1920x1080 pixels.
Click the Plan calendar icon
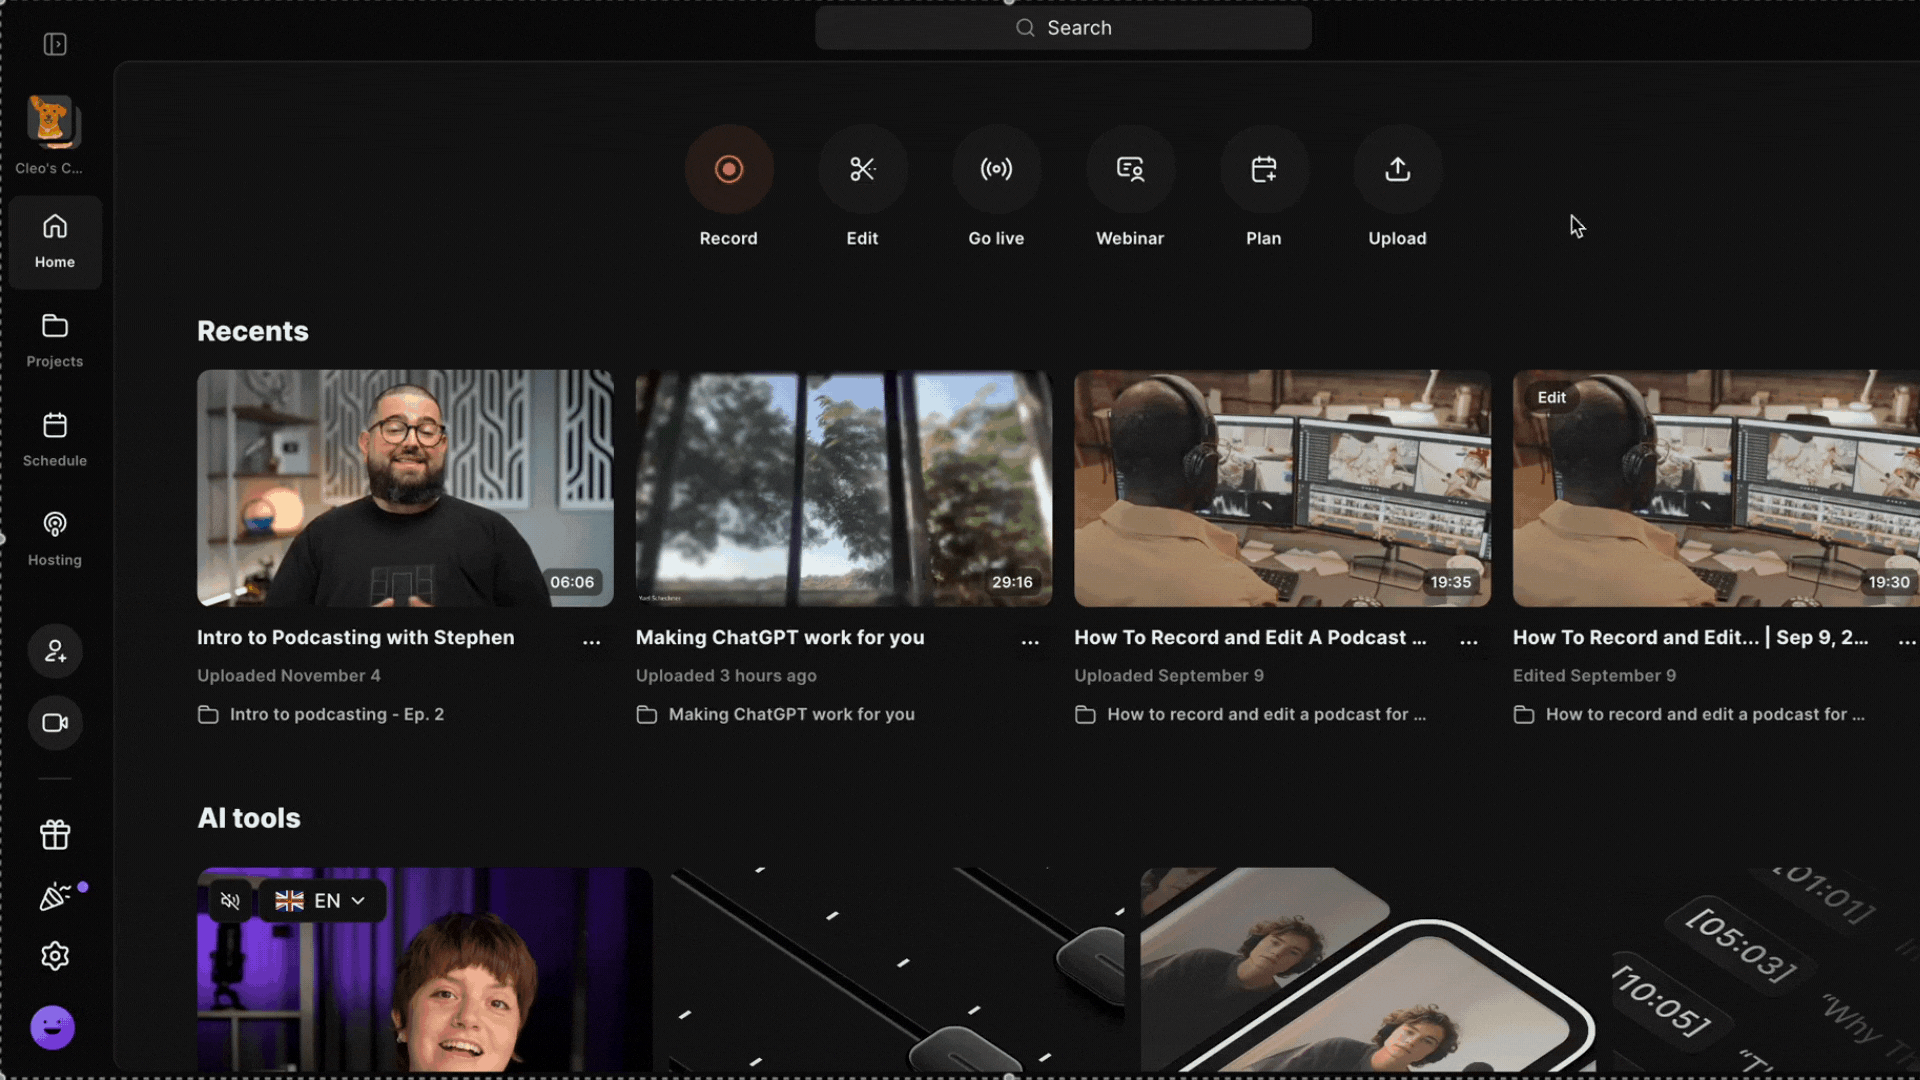(1263, 169)
